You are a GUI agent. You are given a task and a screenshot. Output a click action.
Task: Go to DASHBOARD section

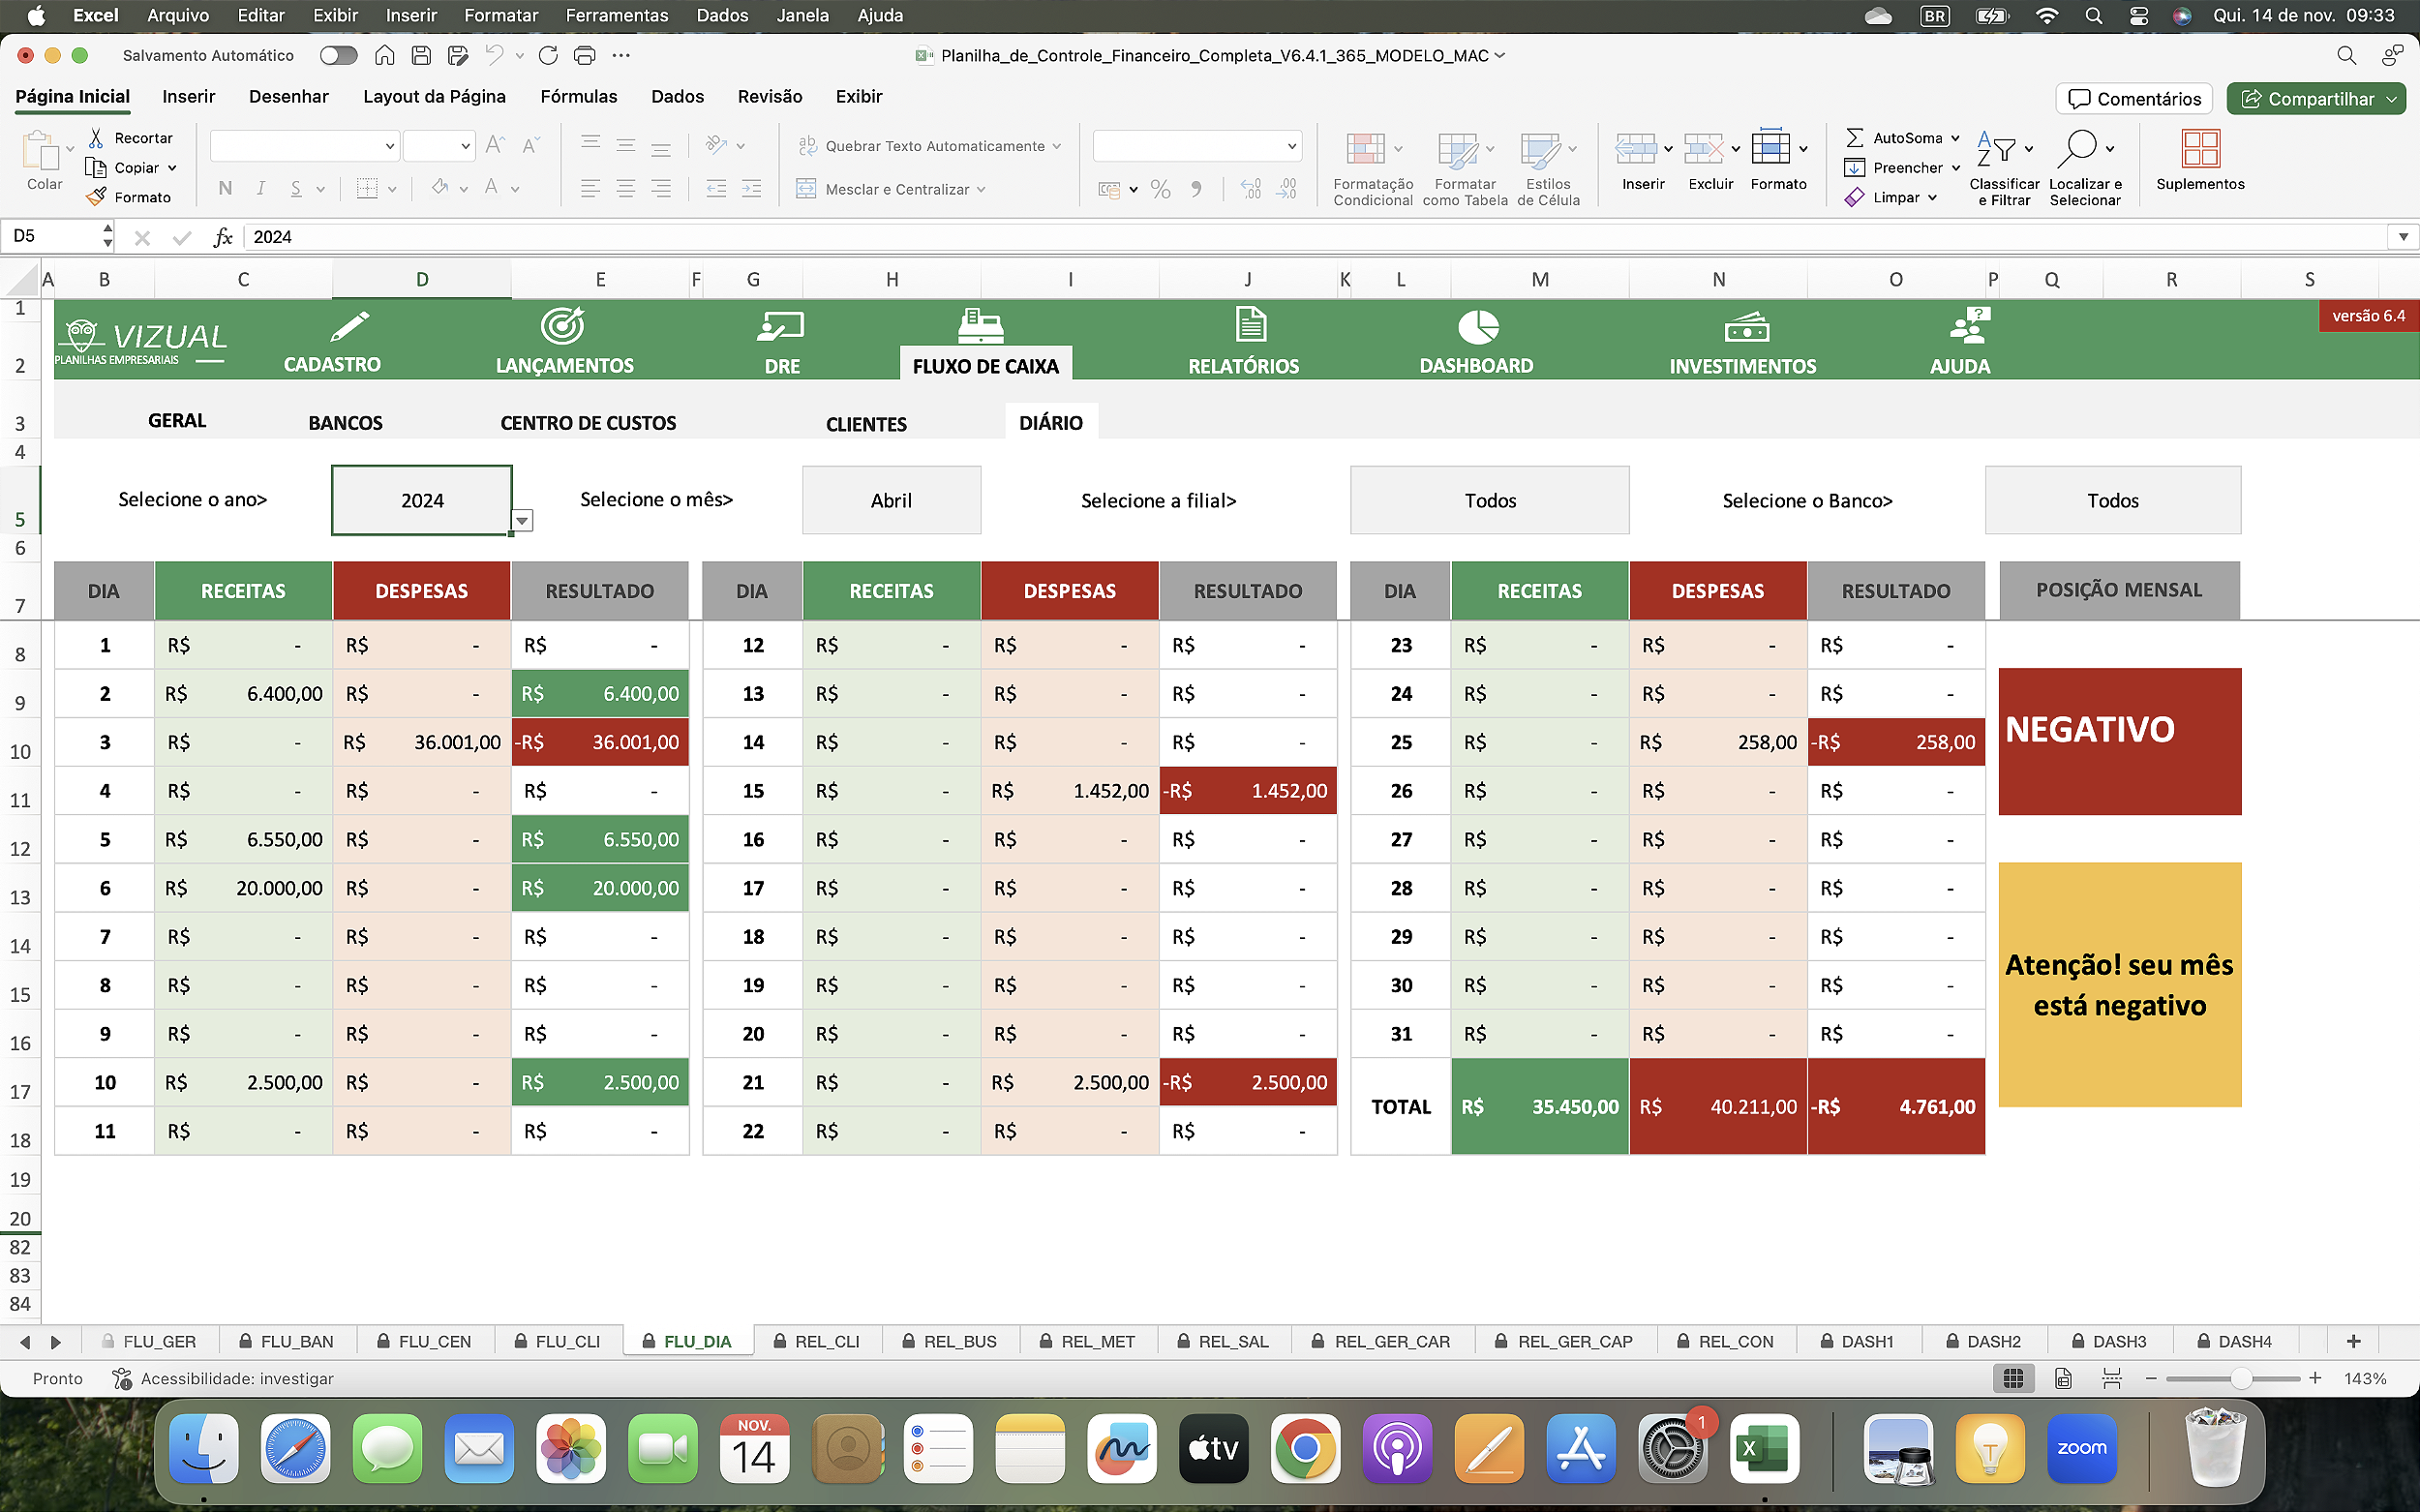[x=1476, y=341]
